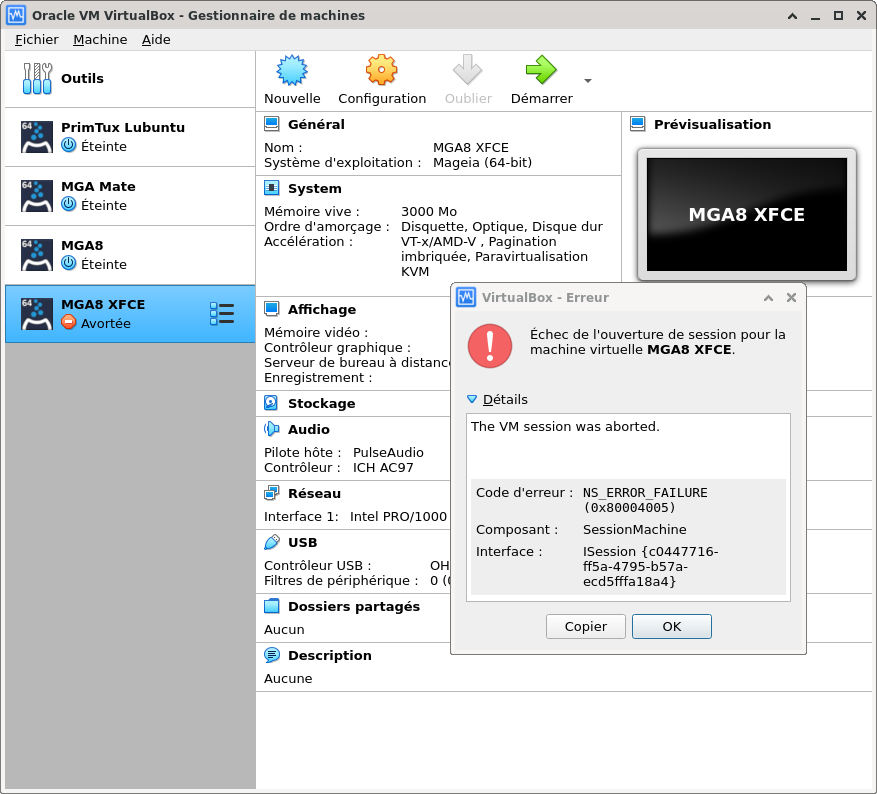Click the MGA8 XFCE preview thumbnail
The height and width of the screenshot is (794, 877).
(x=747, y=214)
